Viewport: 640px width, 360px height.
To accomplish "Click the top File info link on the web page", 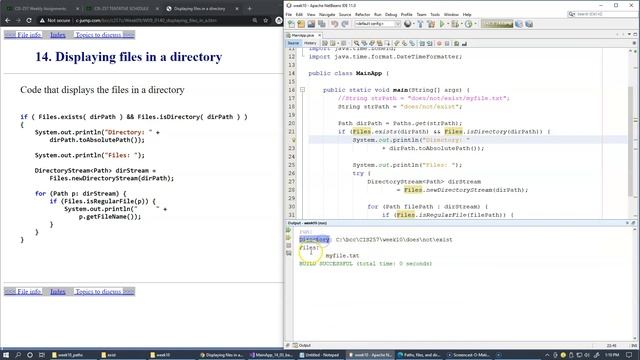I will [x=23, y=35].
